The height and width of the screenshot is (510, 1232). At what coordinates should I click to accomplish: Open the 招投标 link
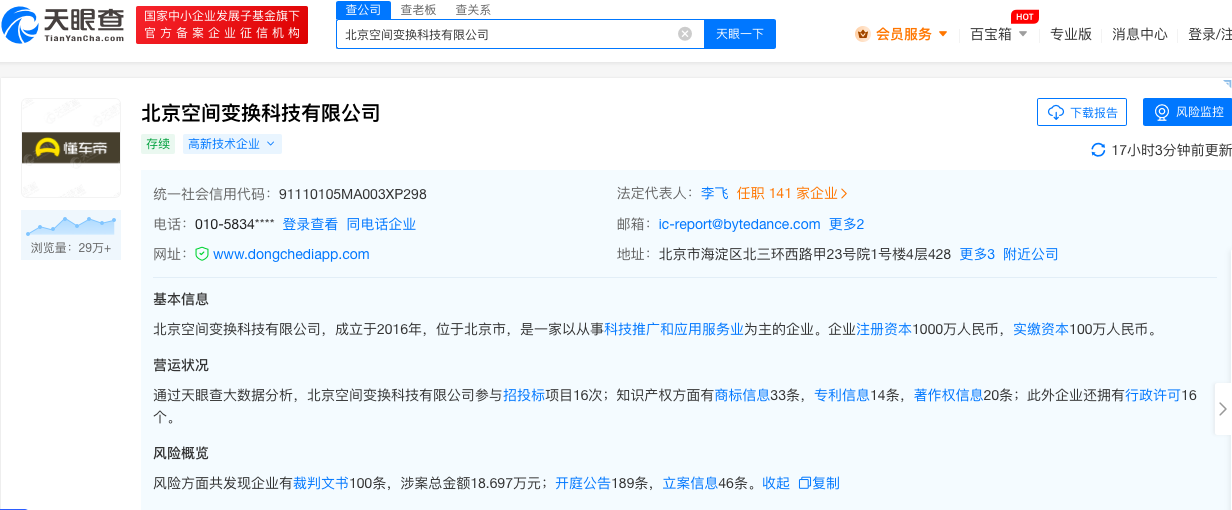click(x=524, y=394)
